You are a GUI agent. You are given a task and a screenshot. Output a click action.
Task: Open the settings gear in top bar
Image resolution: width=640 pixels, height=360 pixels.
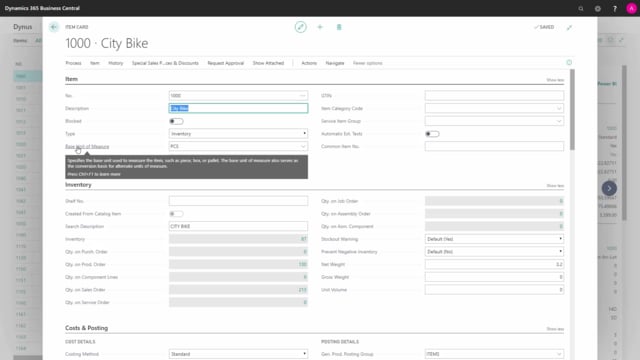coord(598,8)
